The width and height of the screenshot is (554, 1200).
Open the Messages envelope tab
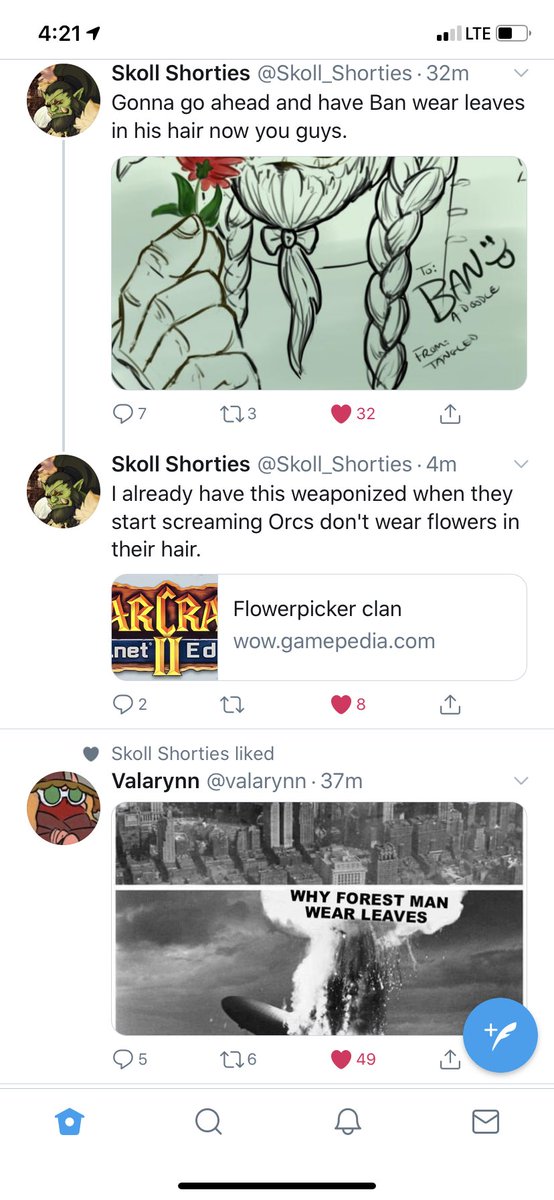tap(485, 1122)
